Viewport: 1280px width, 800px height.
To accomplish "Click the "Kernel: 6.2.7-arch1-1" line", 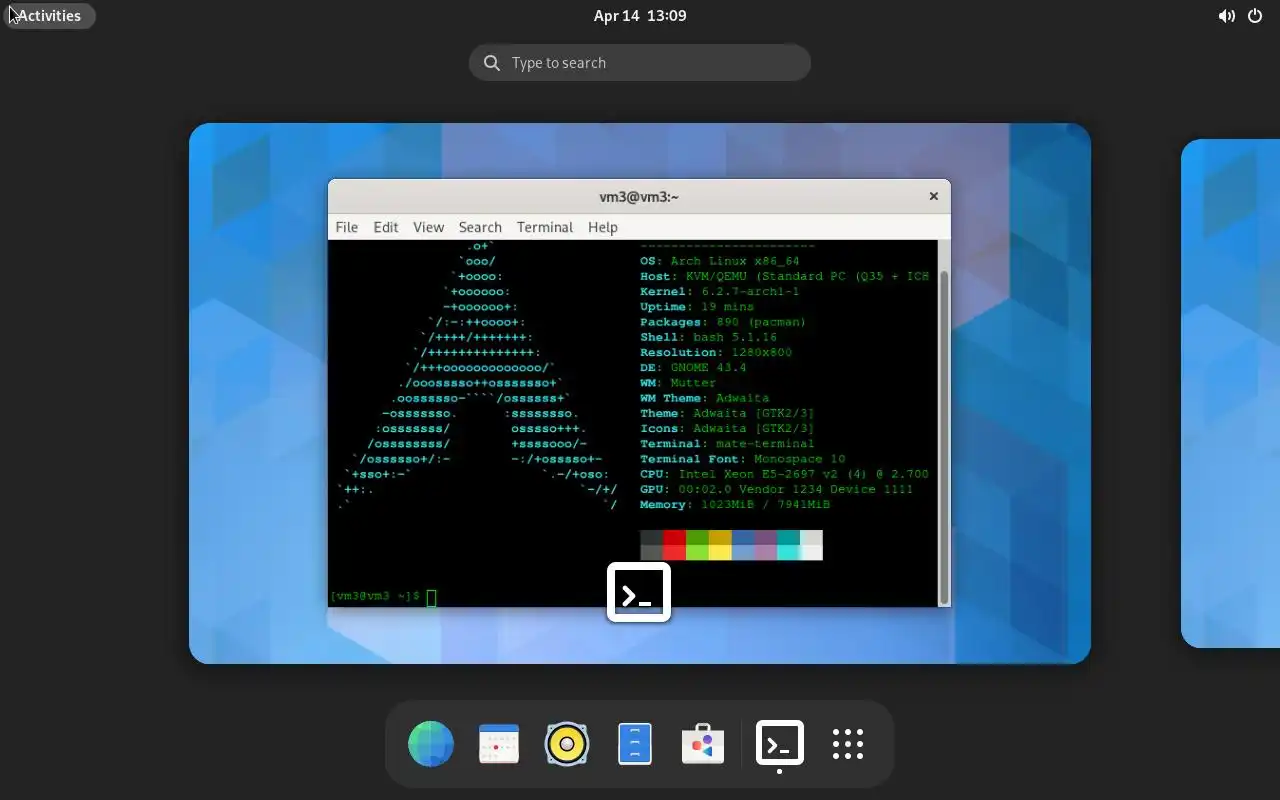I will 720,291.
